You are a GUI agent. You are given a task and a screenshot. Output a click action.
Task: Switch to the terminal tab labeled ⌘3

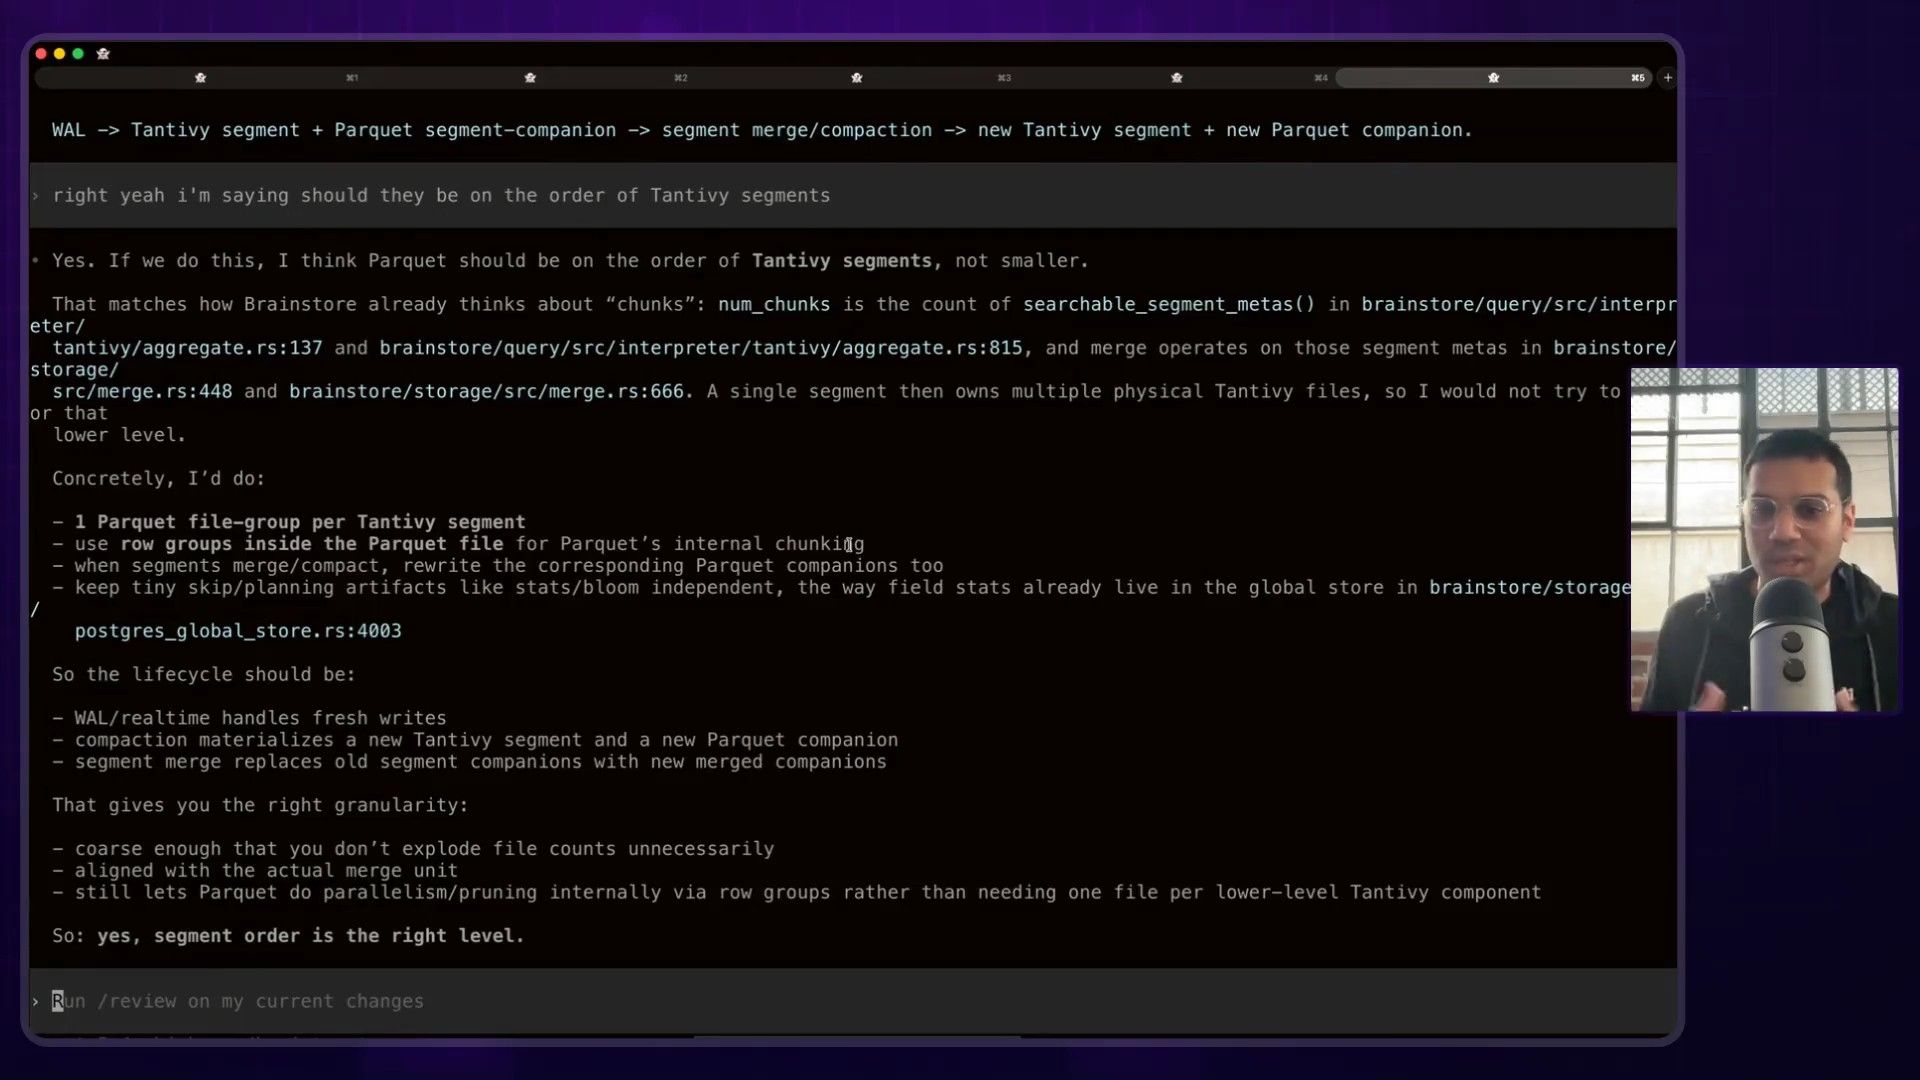[856, 77]
